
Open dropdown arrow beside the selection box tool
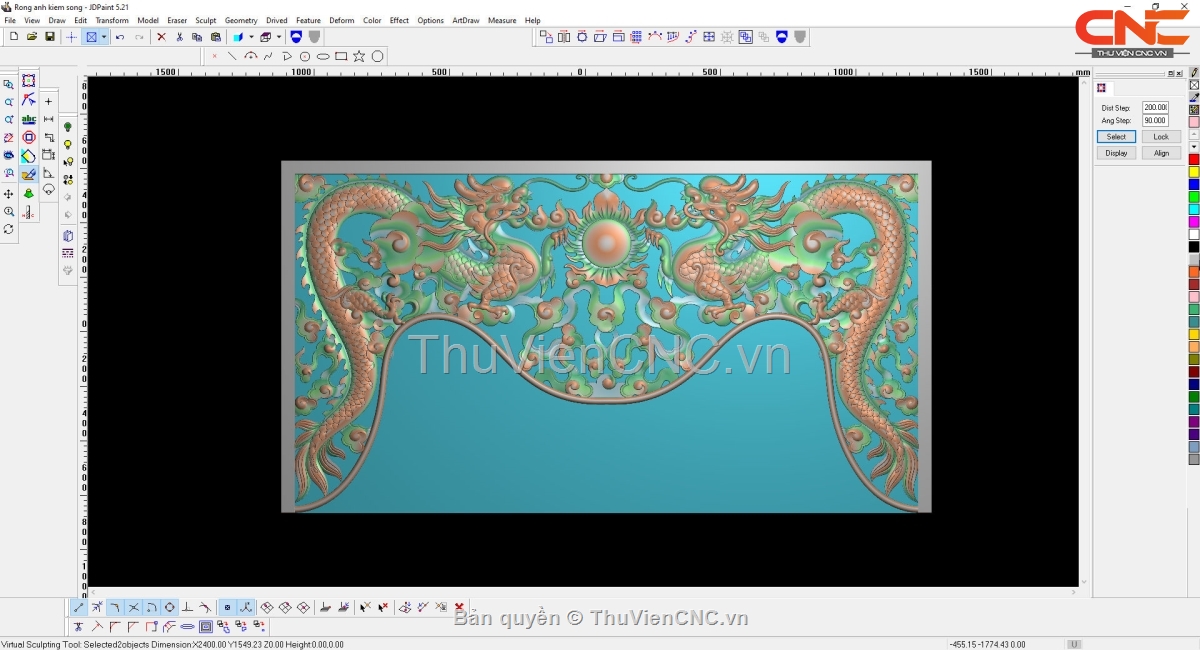coord(103,37)
